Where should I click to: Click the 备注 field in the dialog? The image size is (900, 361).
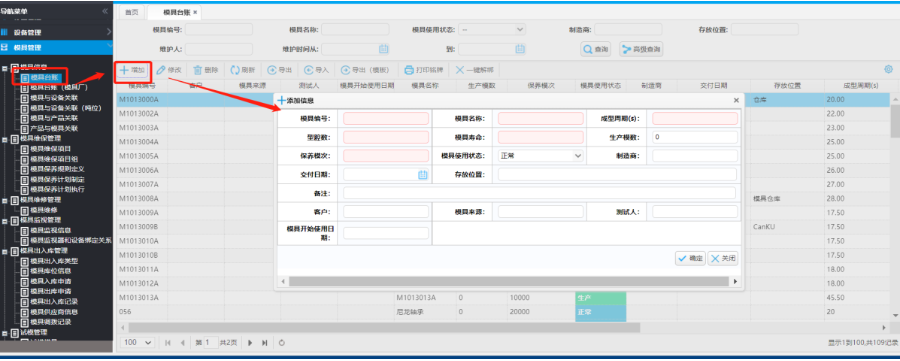539,193
